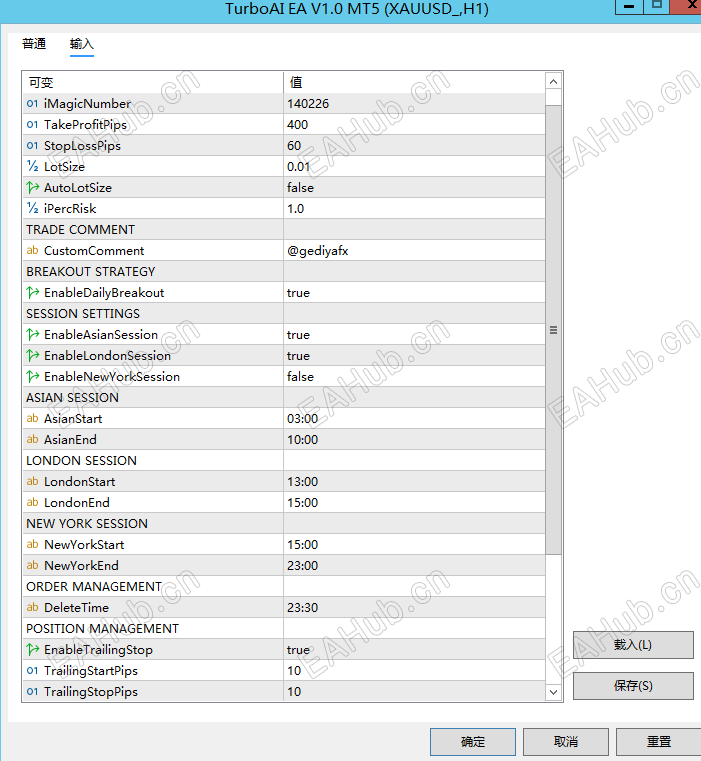The width and height of the screenshot is (701, 761).
Task: Minimize the TurboAI EA dialog window
Action: [x=629, y=7]
